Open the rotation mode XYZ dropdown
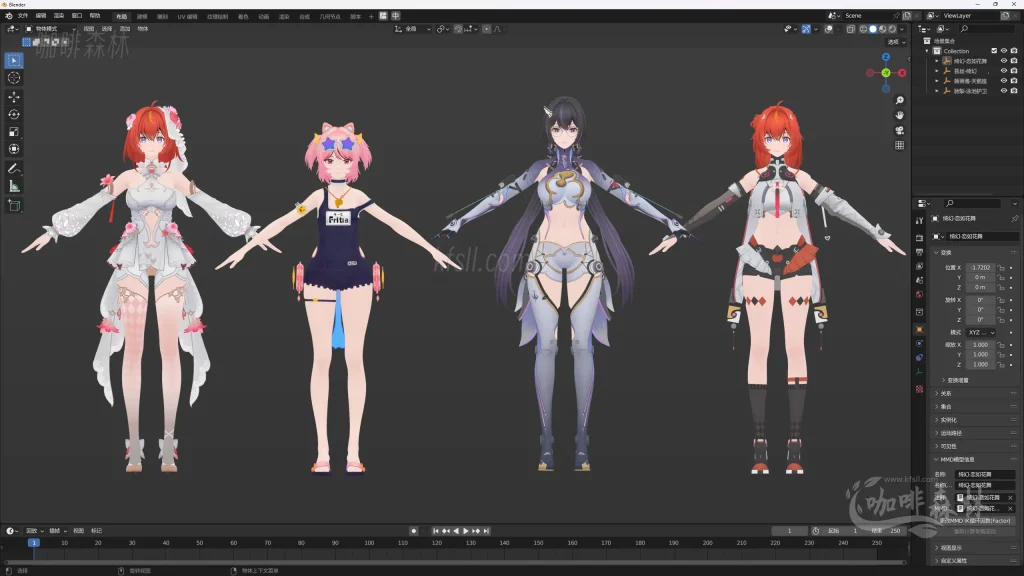The height and width of the screenshot is (576, 1024). tap(981, 332)
